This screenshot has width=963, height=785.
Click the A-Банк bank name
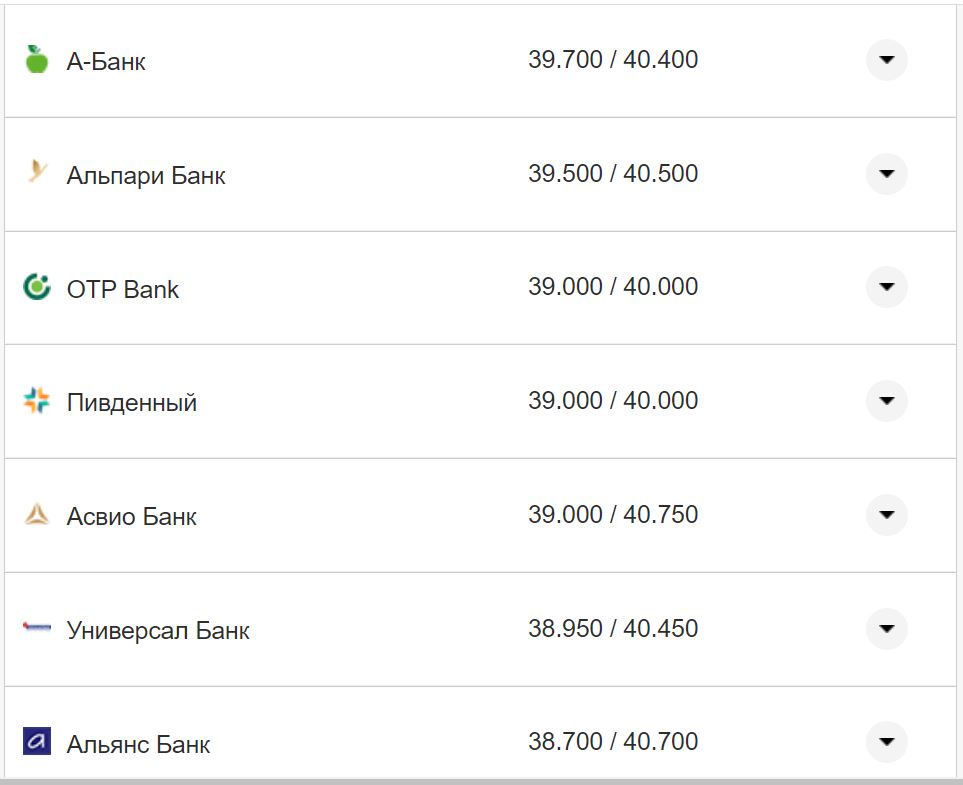pos(106,62)
